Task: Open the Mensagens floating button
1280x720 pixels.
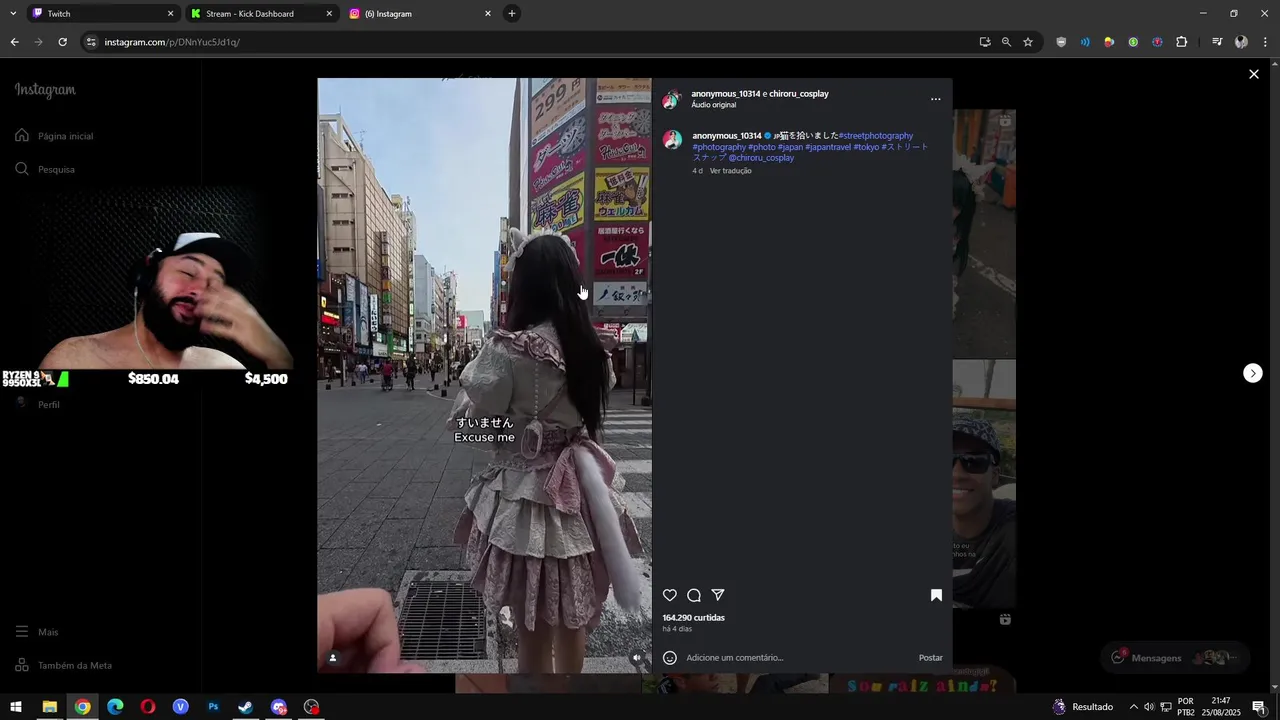Action: (1176, 657)
